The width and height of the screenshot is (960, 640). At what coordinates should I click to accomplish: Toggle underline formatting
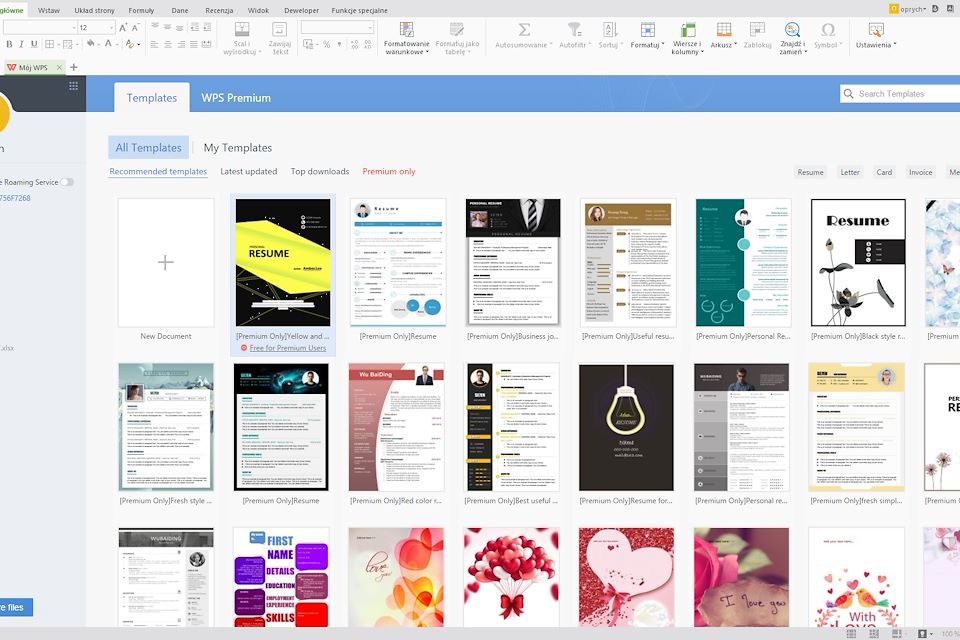(34, 44)
